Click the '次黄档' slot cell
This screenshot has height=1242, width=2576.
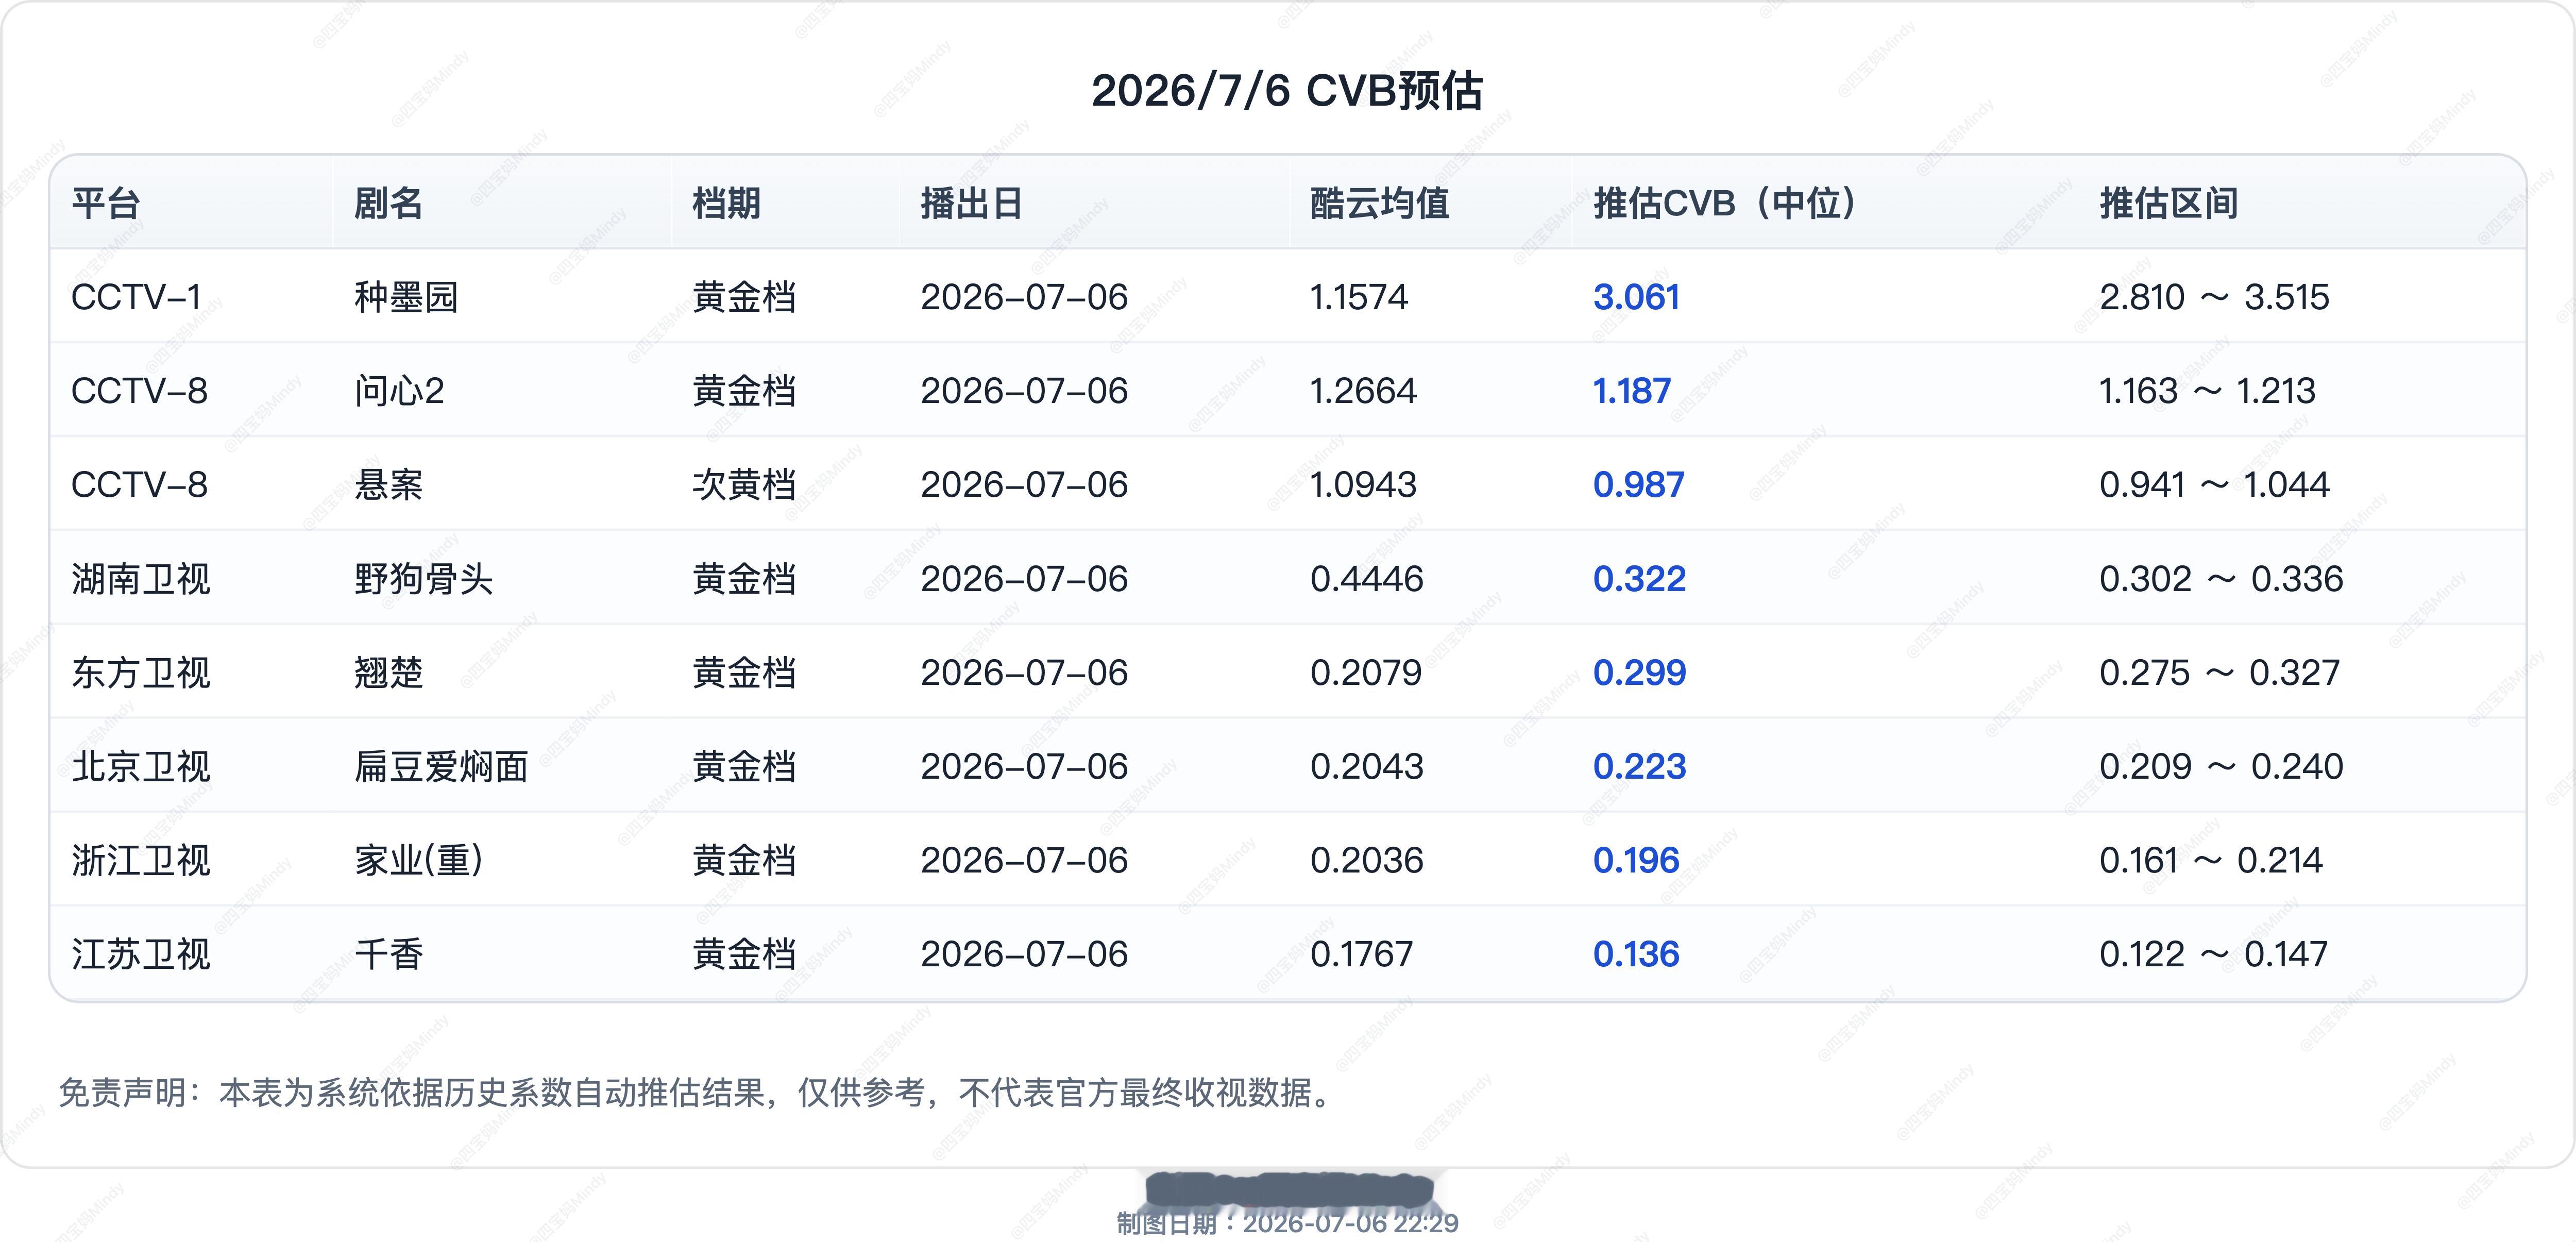(x=744, y=485)
